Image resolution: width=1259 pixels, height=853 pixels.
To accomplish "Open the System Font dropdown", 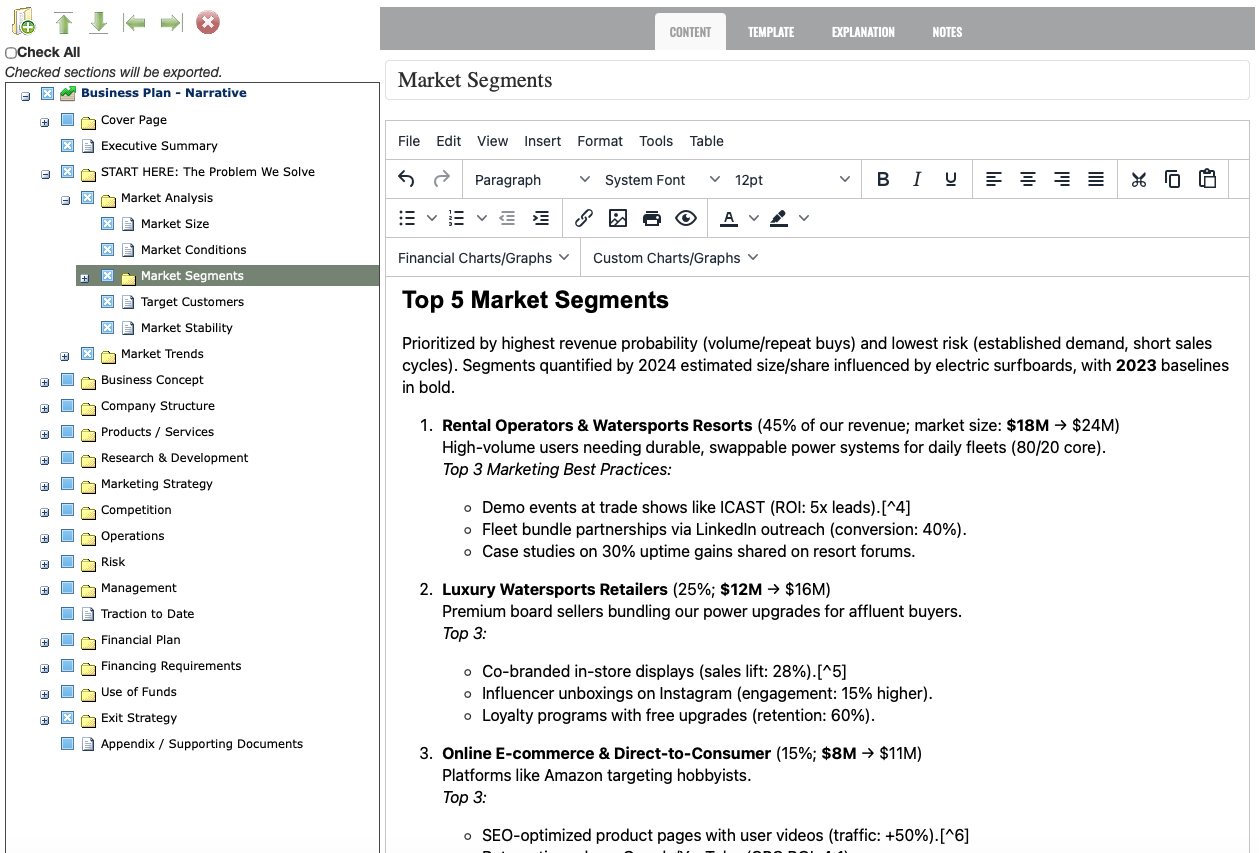I will tap(662, 179).
